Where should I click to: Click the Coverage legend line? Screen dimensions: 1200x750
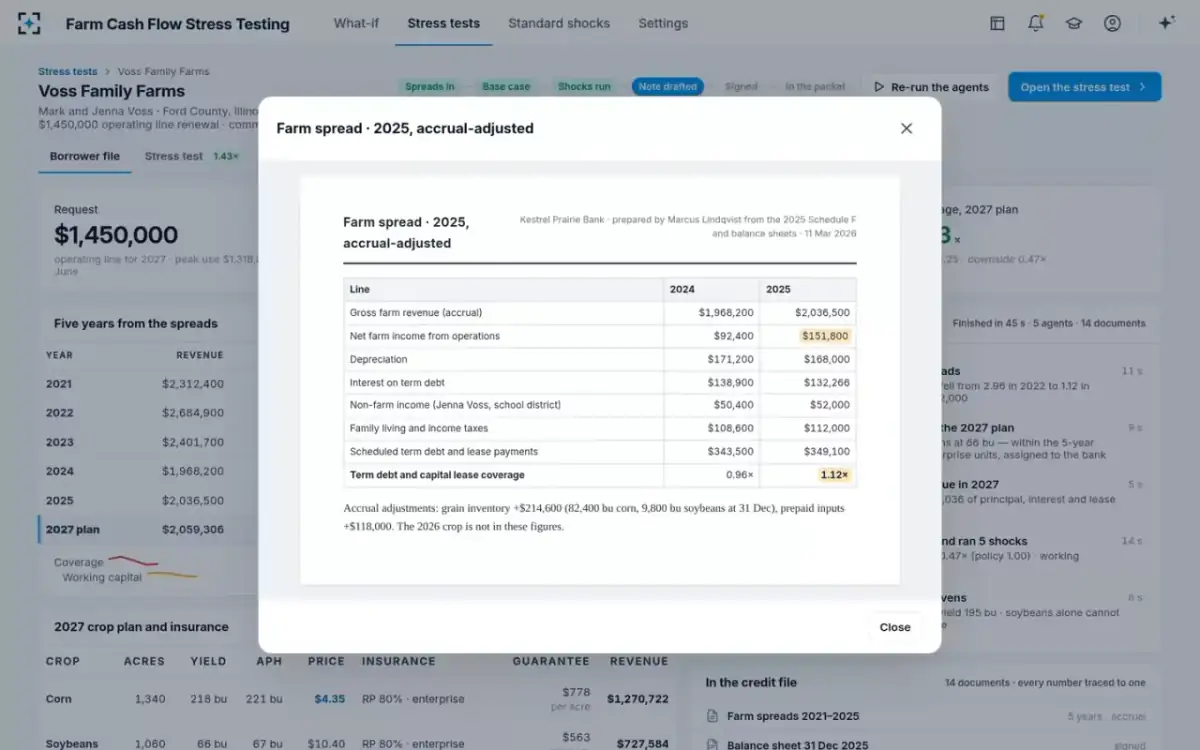tap(134, 561)
